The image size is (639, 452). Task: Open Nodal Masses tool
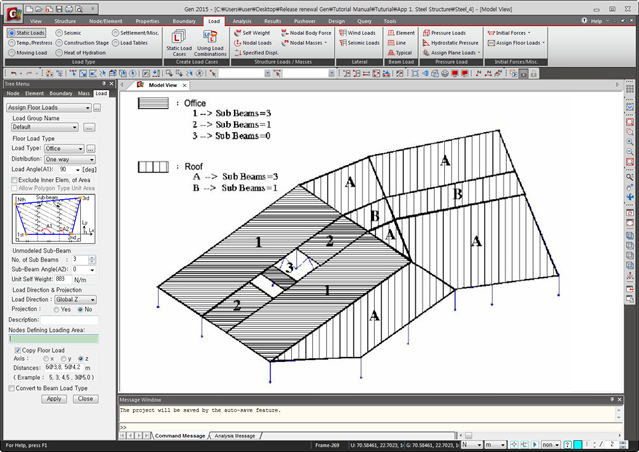point(304,43)
